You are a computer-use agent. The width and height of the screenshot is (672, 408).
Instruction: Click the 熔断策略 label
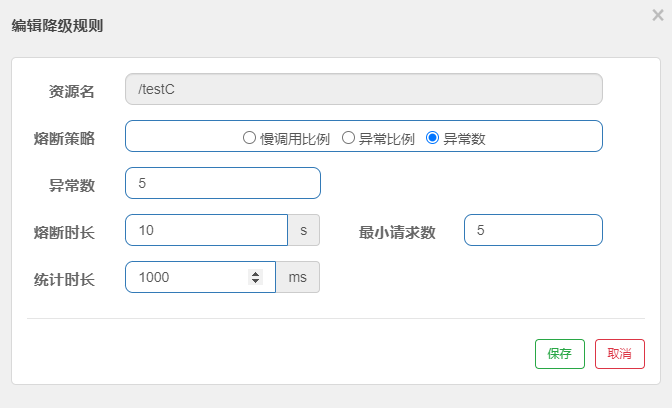[64, 138]
